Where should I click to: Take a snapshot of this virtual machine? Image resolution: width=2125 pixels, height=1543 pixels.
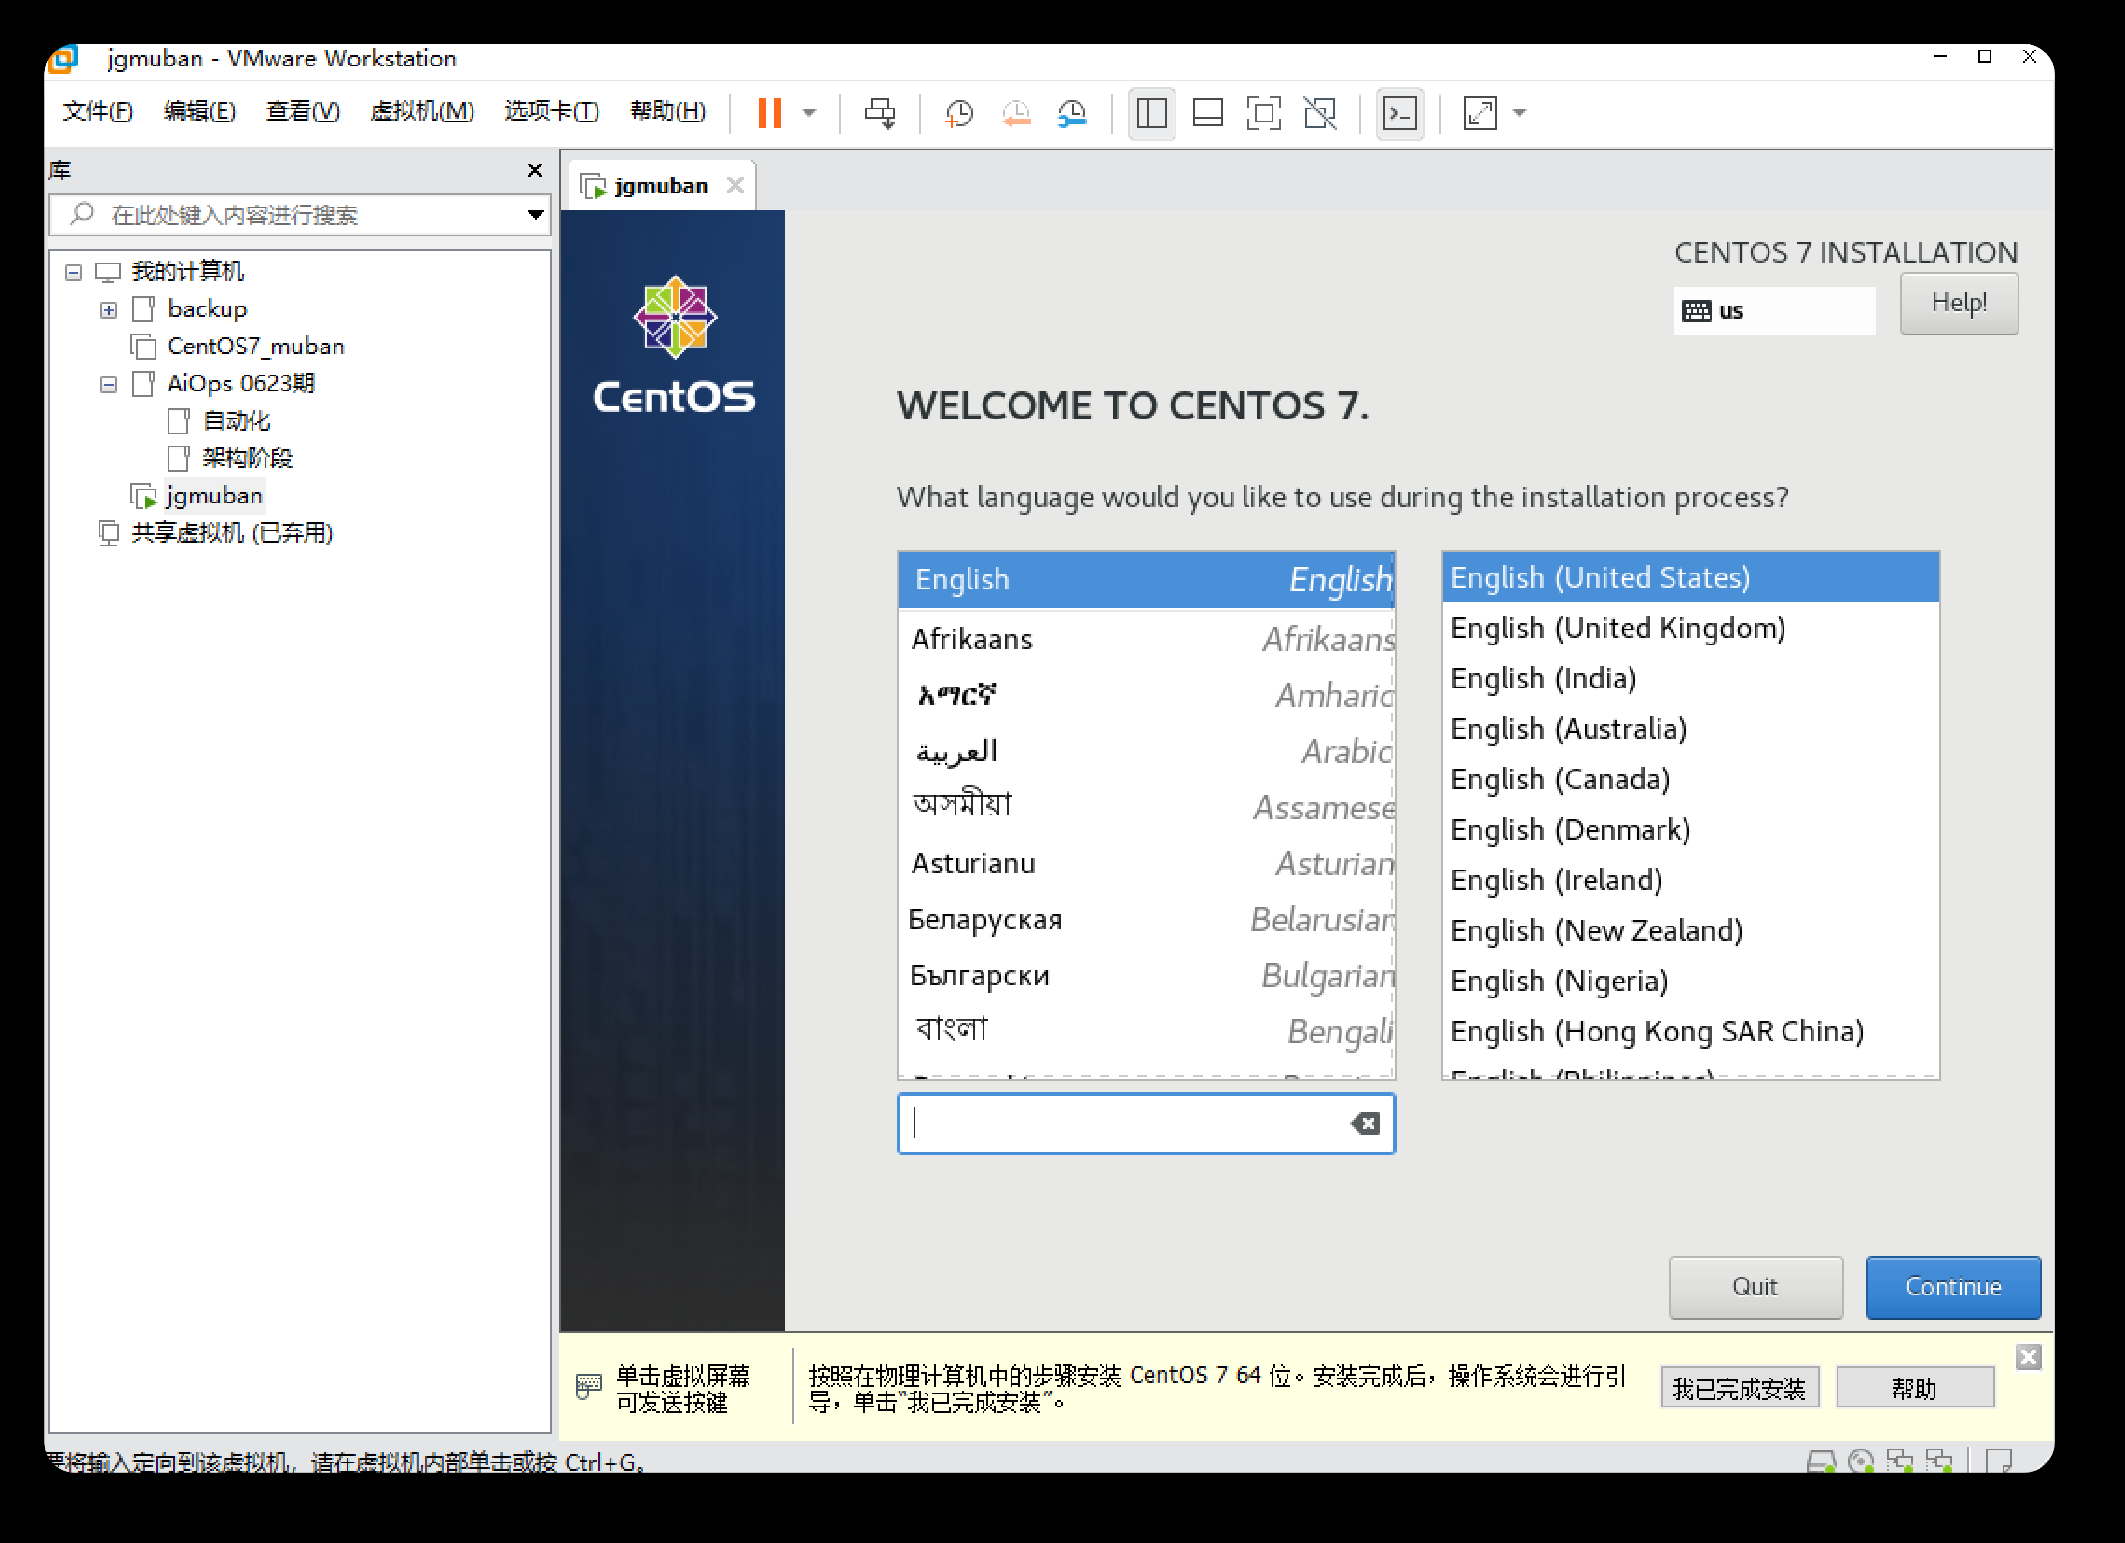coord(959,112)
